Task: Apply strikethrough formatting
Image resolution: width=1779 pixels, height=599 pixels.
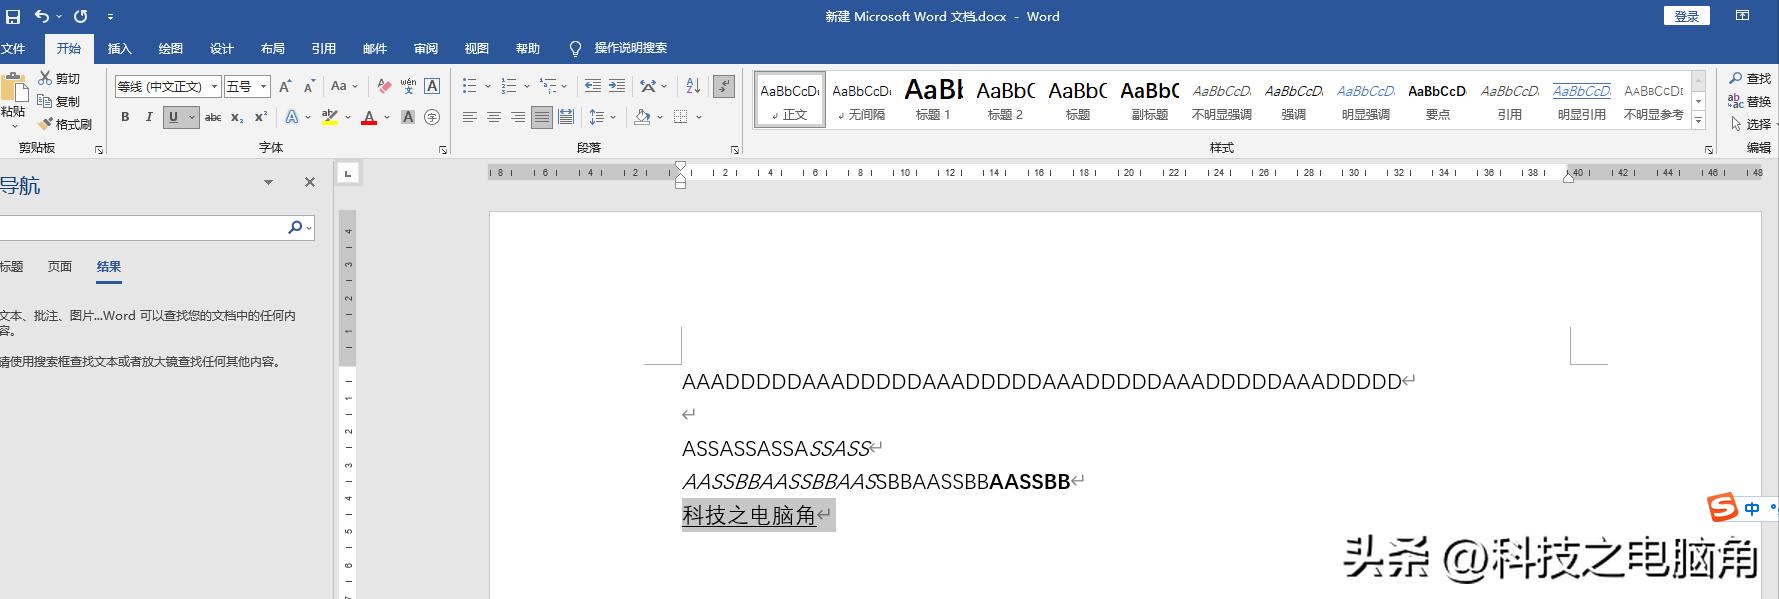Action: 213,117
